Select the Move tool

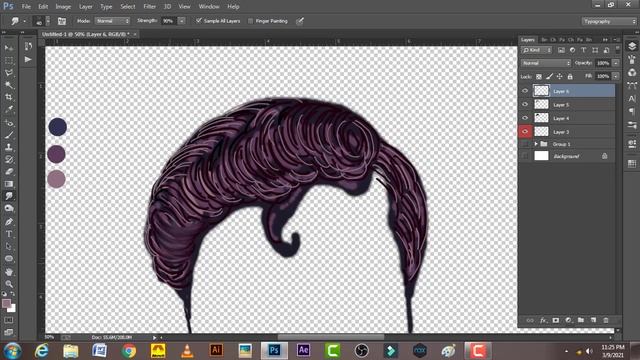click(x=9, y=48)
